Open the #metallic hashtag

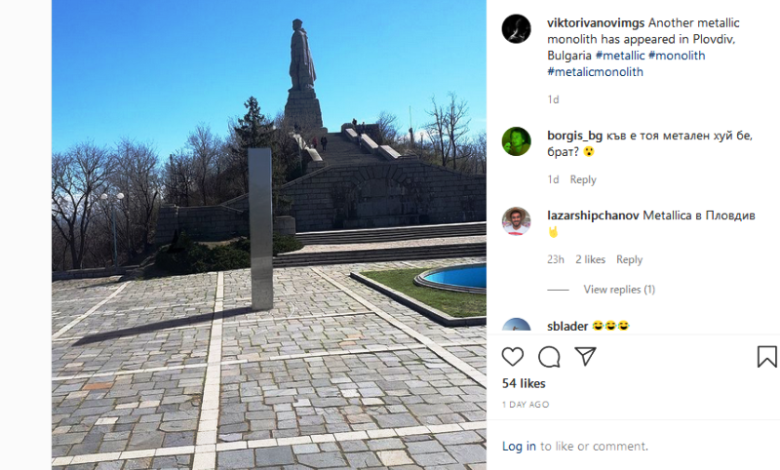tap(620, 55)
